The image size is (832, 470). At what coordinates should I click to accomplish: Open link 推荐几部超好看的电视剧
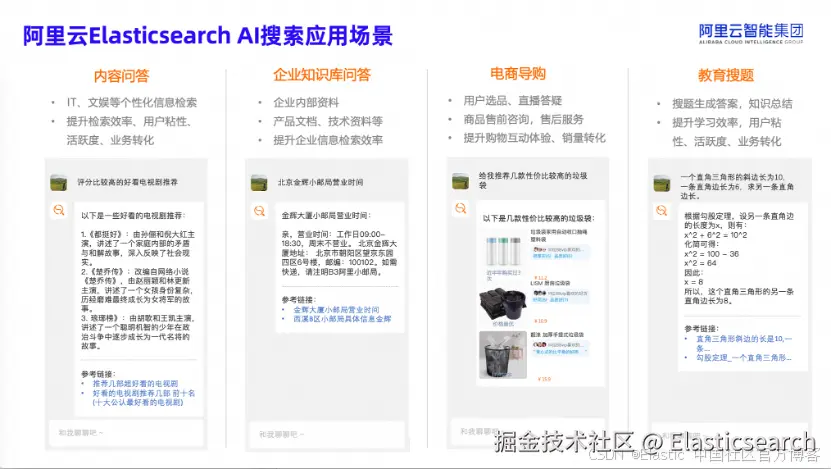click(135, 383)
